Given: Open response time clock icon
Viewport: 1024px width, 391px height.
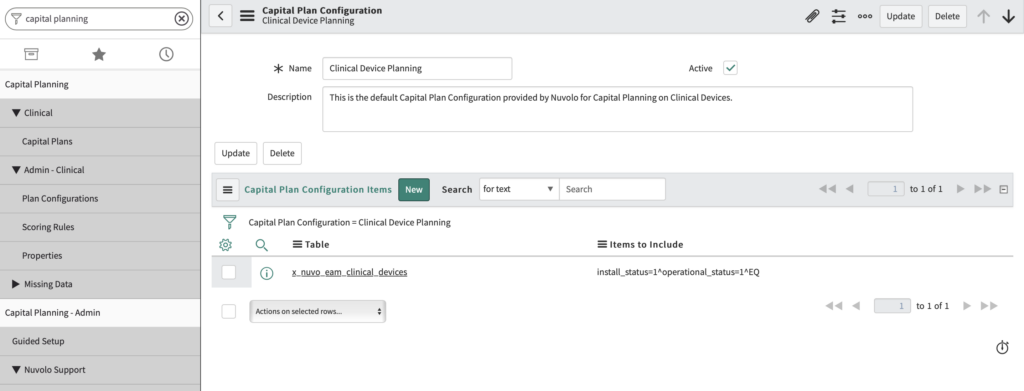Looking at the screenshot, I should click(1002, 348).
